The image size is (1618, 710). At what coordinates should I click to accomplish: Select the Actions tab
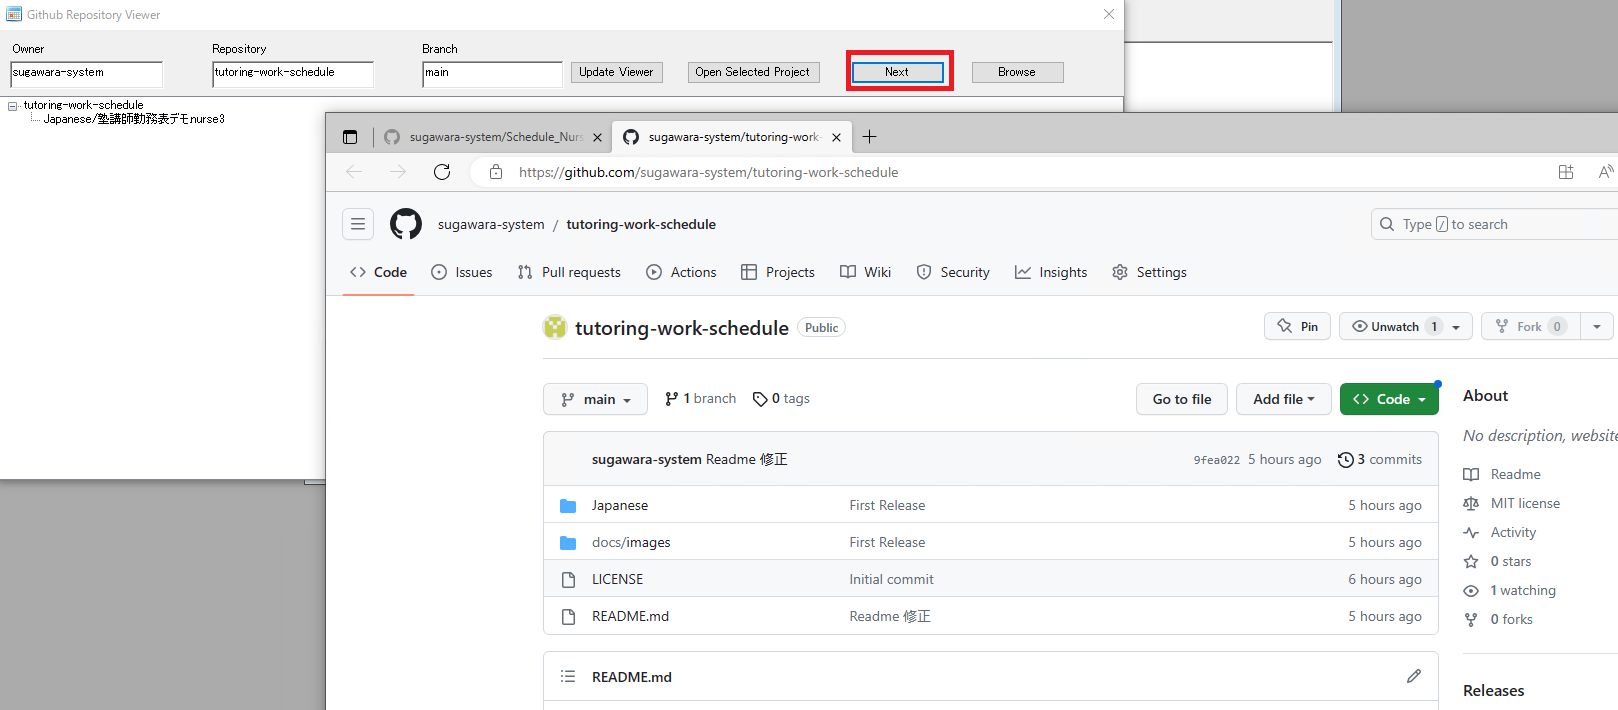point(681,272)
